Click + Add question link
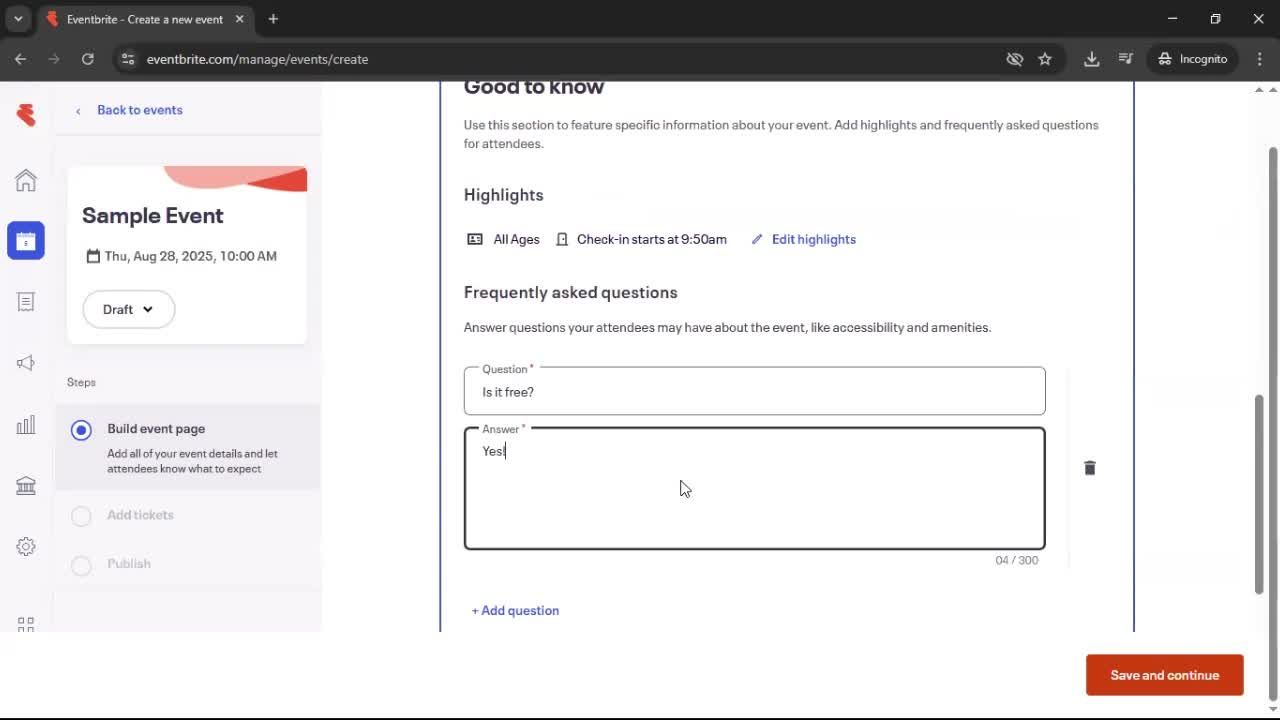The width and height of the screenshot is (1280, 720). coord(515,610)
